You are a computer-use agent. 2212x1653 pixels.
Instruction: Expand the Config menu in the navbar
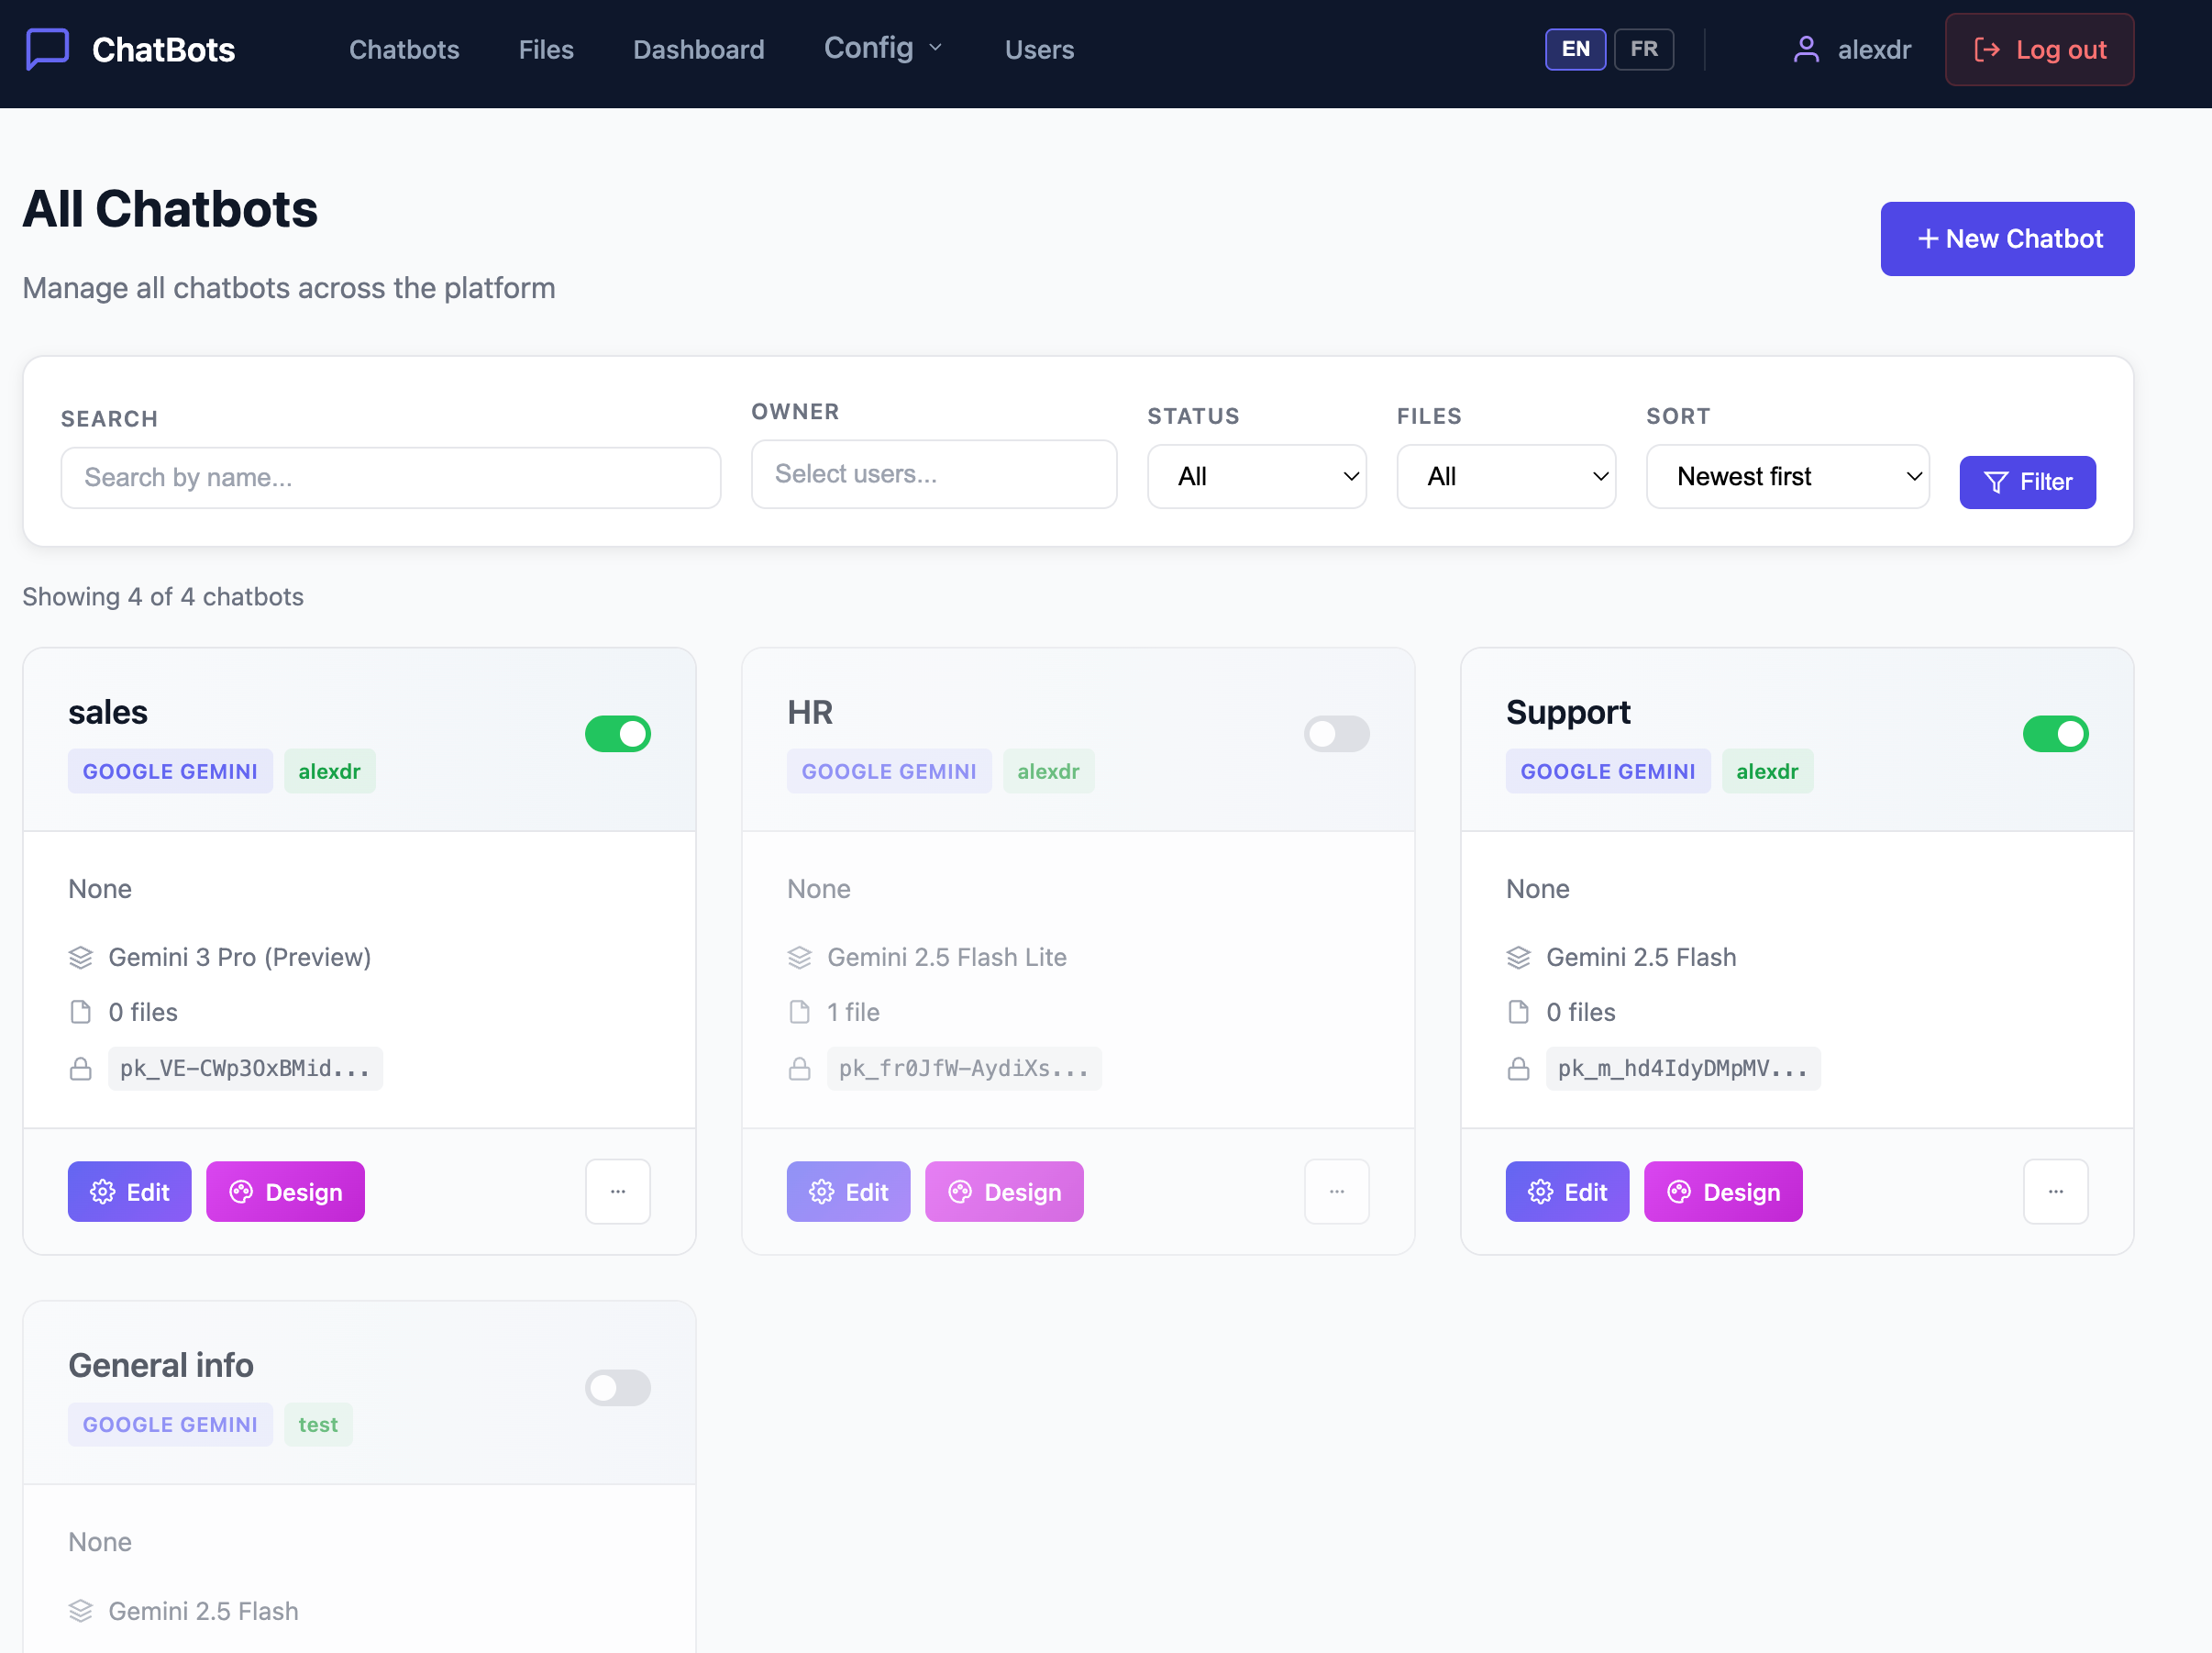[884, 48]
